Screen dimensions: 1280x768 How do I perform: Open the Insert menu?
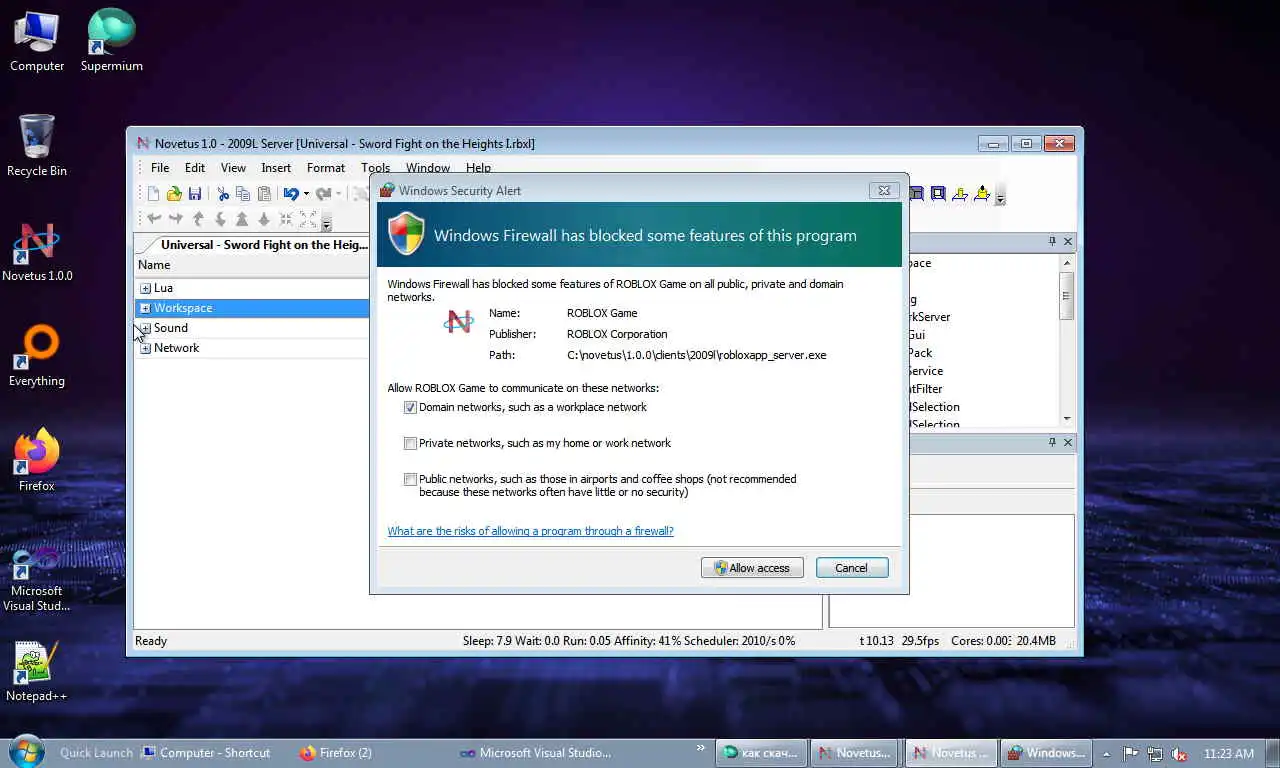(276, 168)
